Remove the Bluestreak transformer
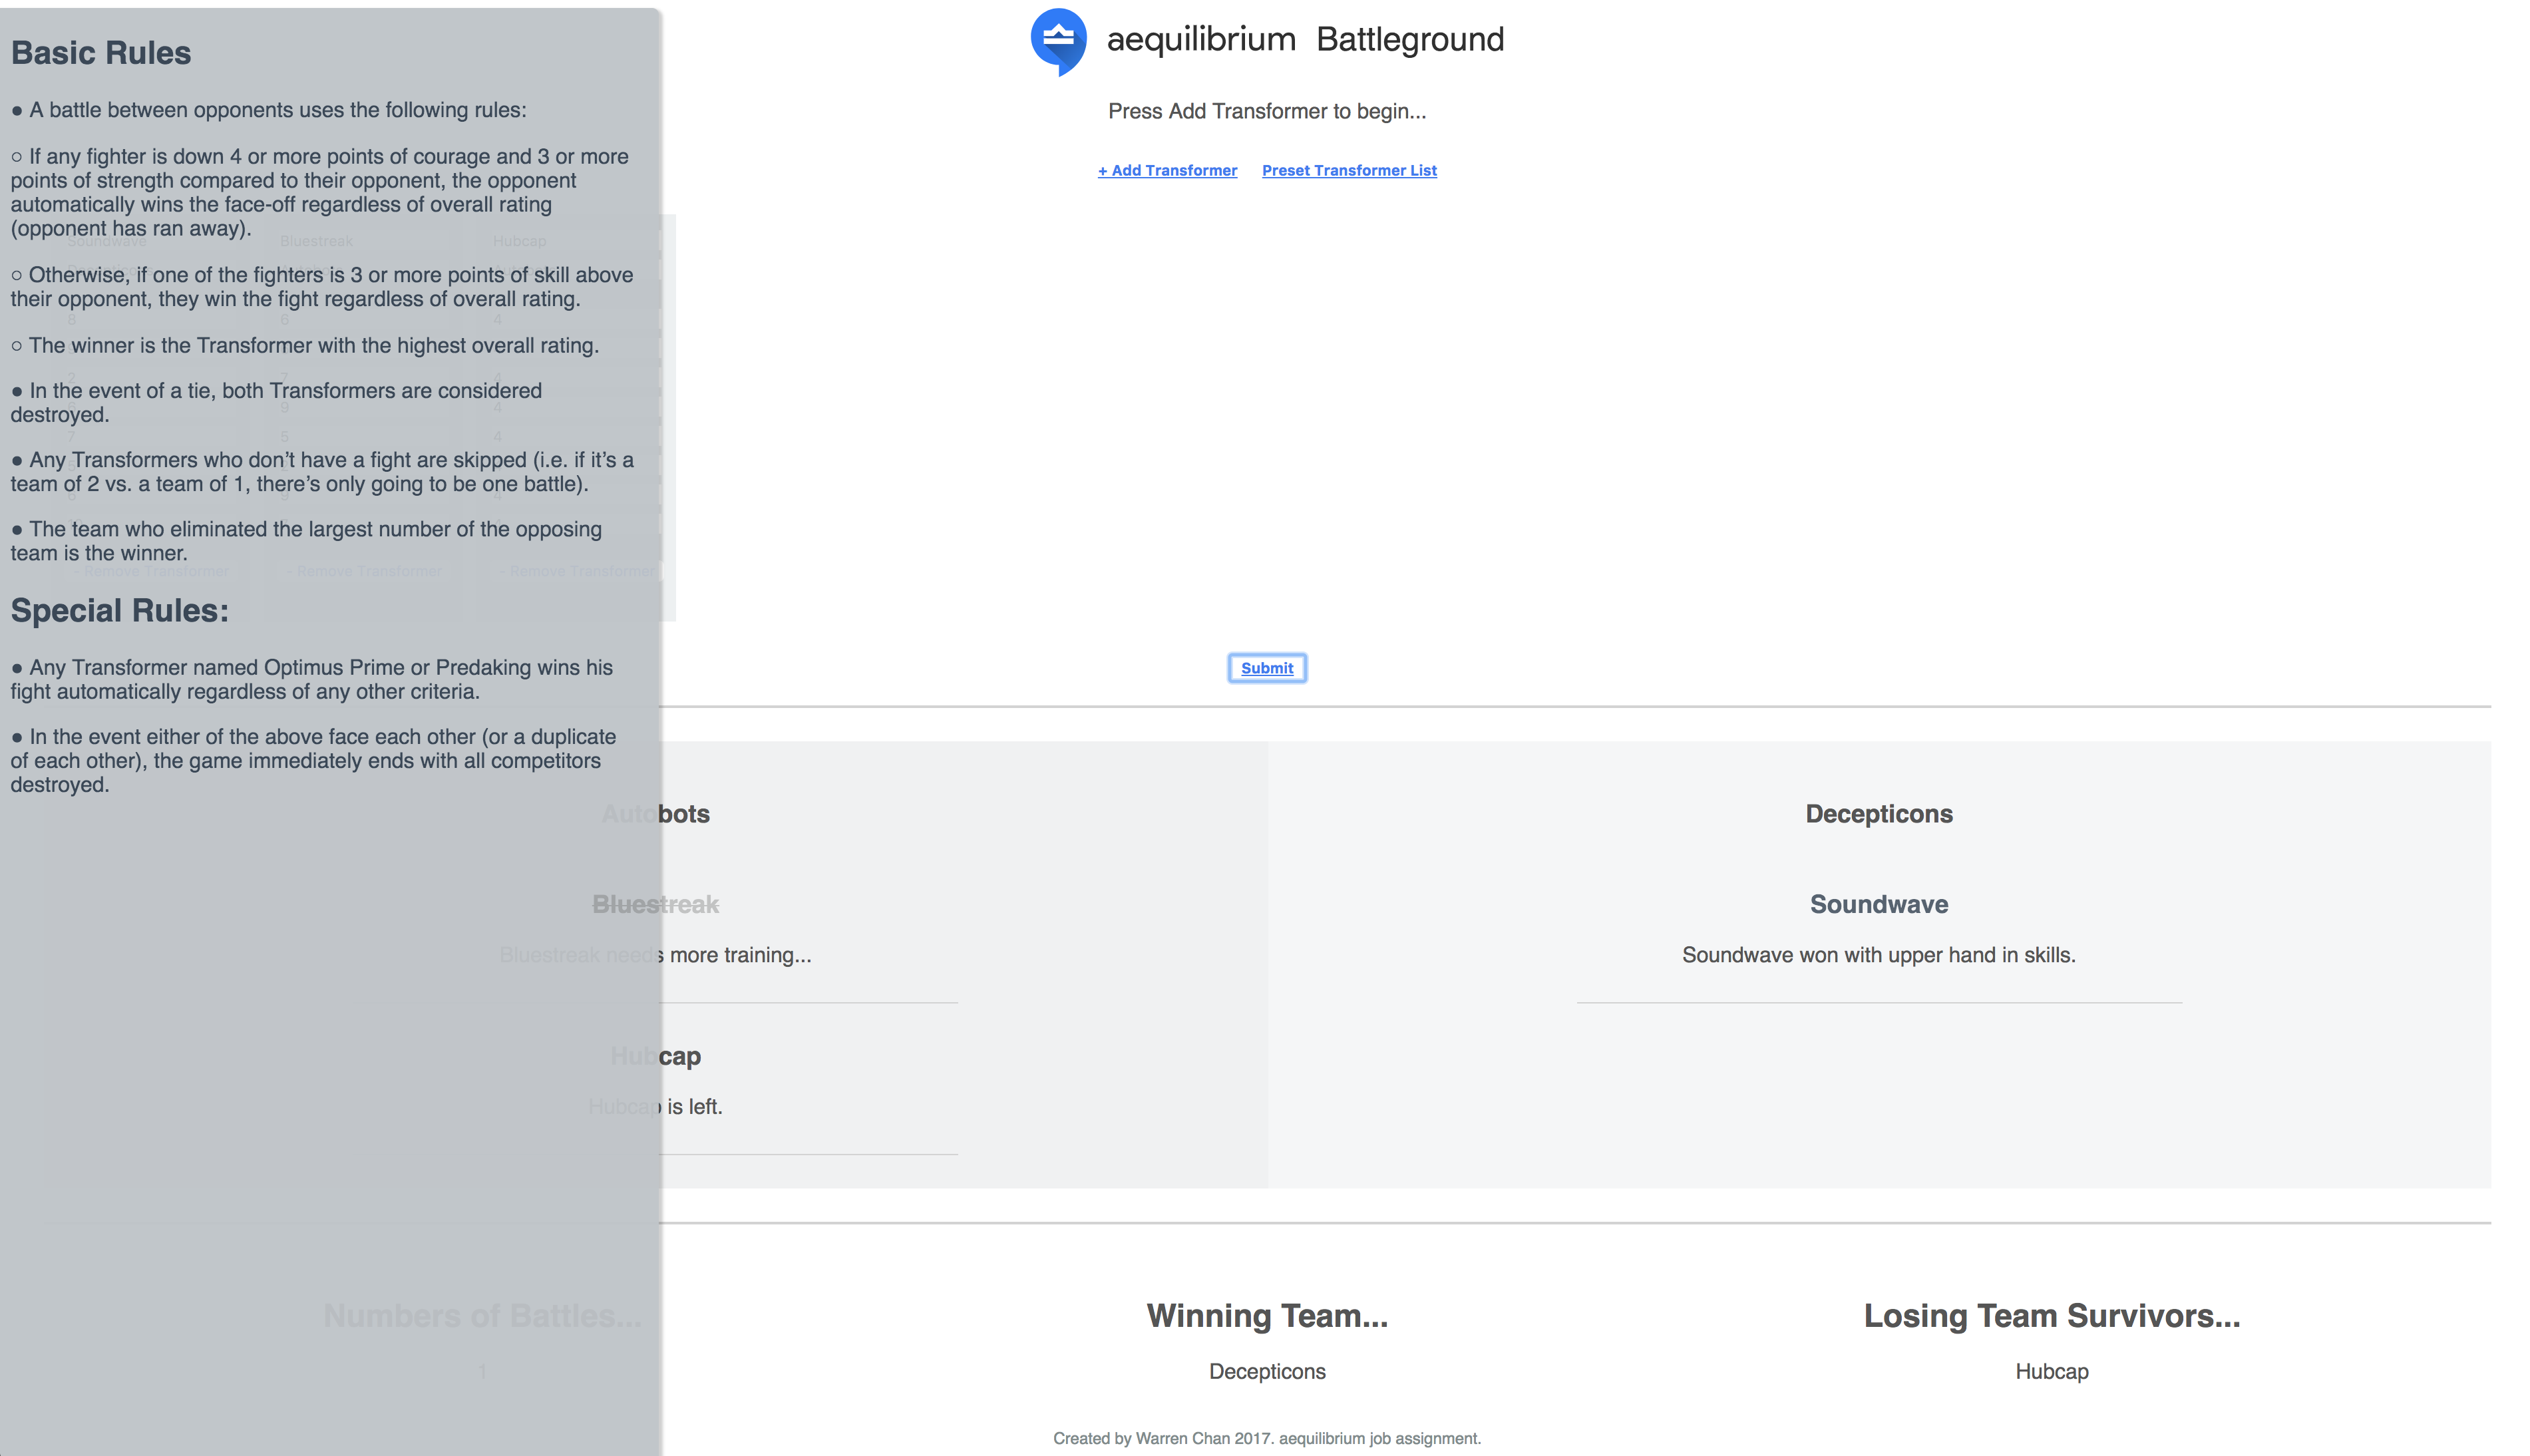The image size is (2530, 1456). [363, 570]
